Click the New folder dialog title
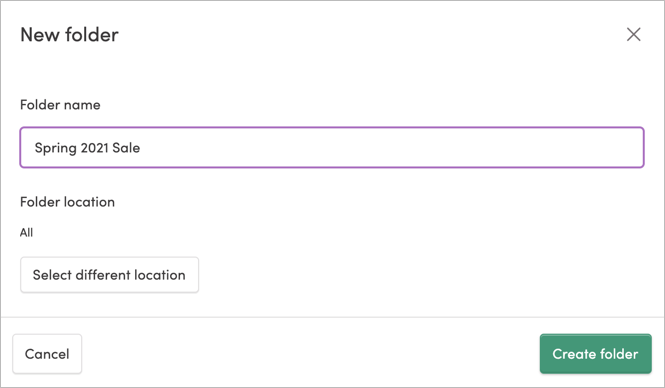 70,35
